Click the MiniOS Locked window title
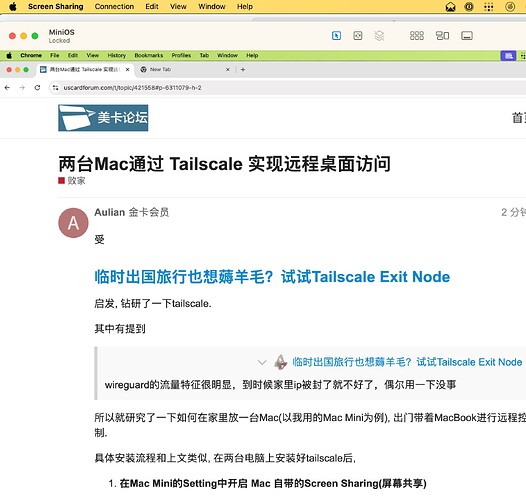Screen dimensions: 526x500 coord(61,36)
